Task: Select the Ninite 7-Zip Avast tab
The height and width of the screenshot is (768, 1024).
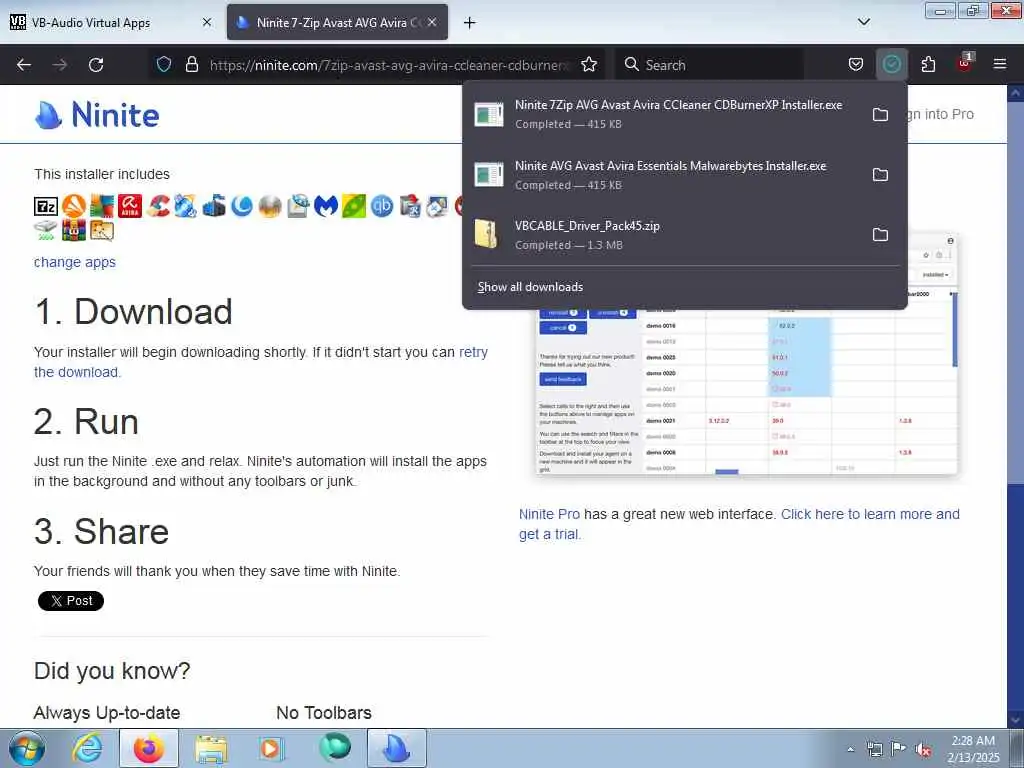Action: click(337, 22)
